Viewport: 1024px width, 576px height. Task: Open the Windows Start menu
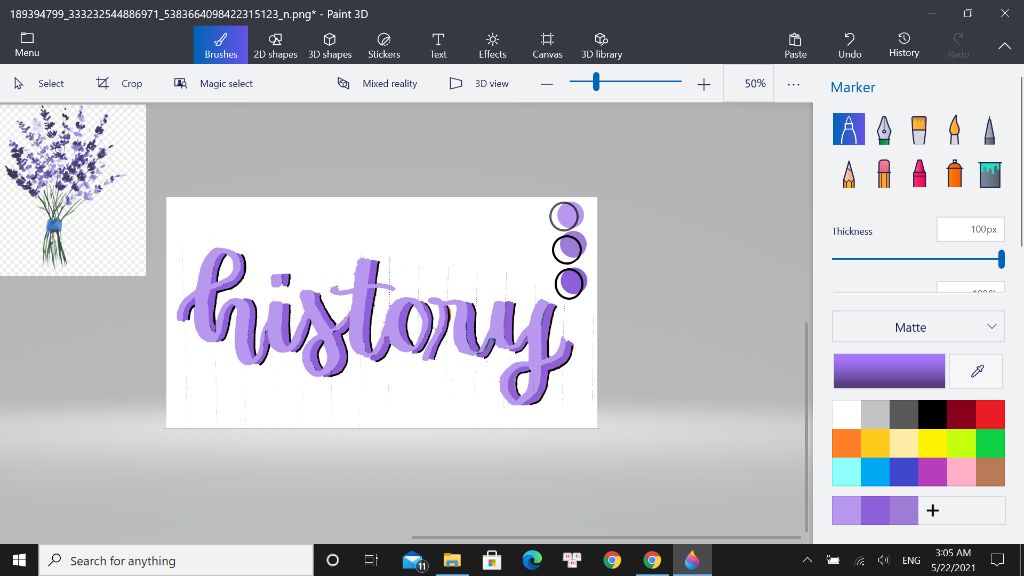tap(19, 560)
